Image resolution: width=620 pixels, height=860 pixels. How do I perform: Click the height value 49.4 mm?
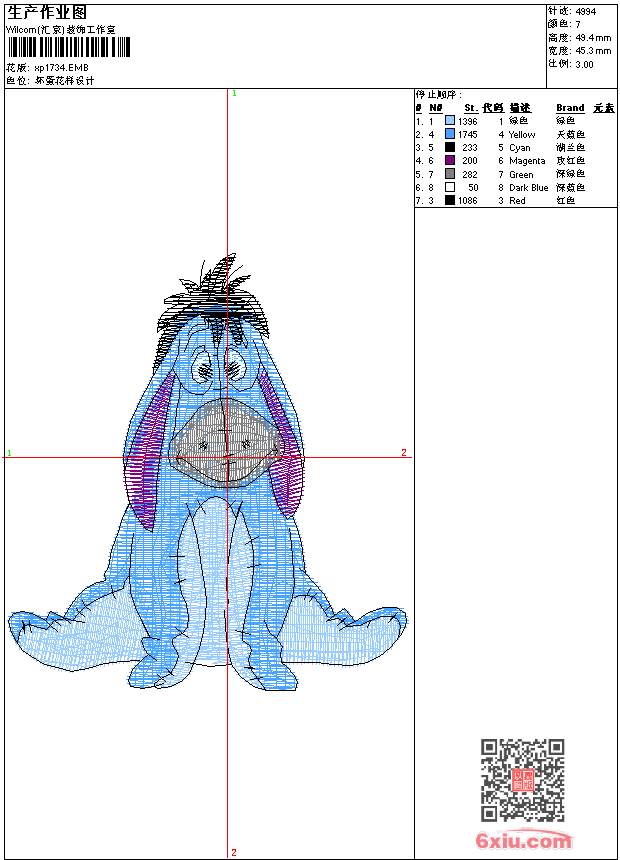pos(593,38)
